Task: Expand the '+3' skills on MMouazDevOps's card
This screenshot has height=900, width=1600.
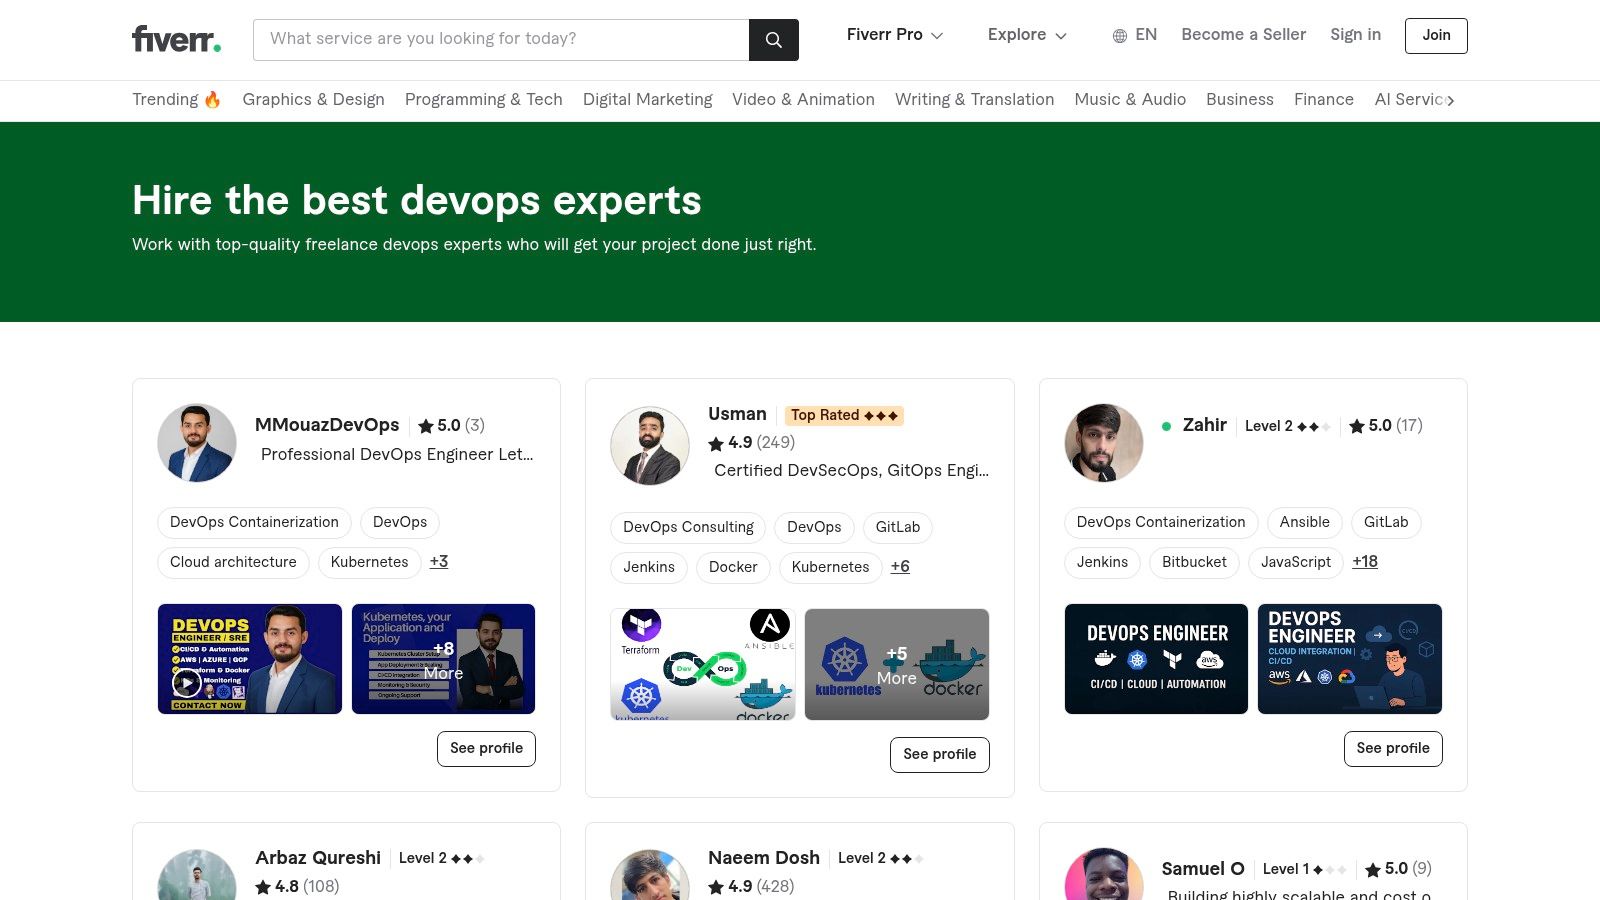Action: 438,562
